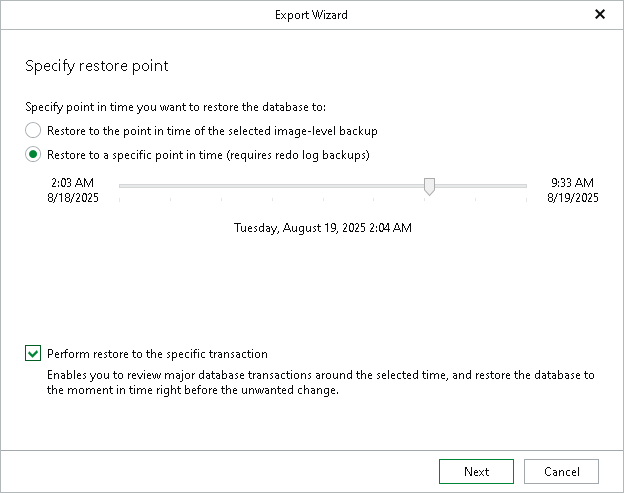Click the timeline slider handle
Image resolution: width=624 pixels, height=493 pixels.
[429, 187]
